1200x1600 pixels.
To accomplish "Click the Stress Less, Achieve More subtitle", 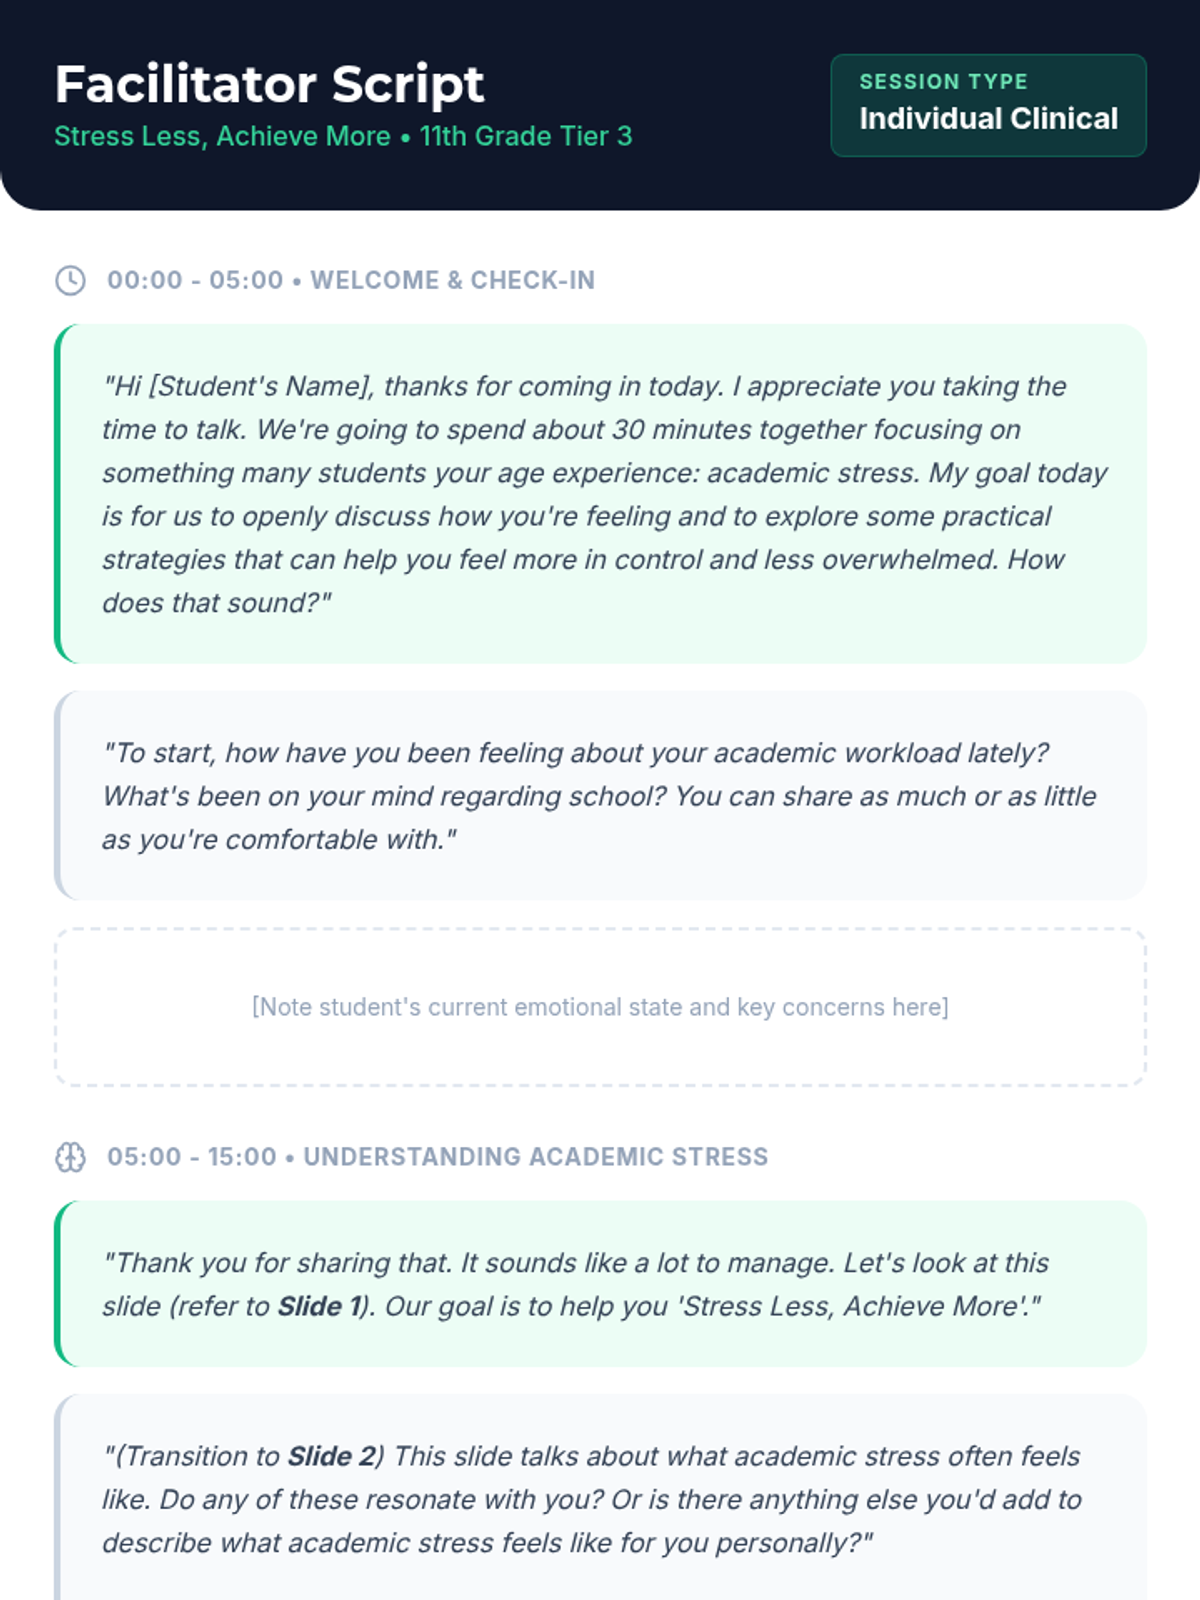I will tap(222, 136).
